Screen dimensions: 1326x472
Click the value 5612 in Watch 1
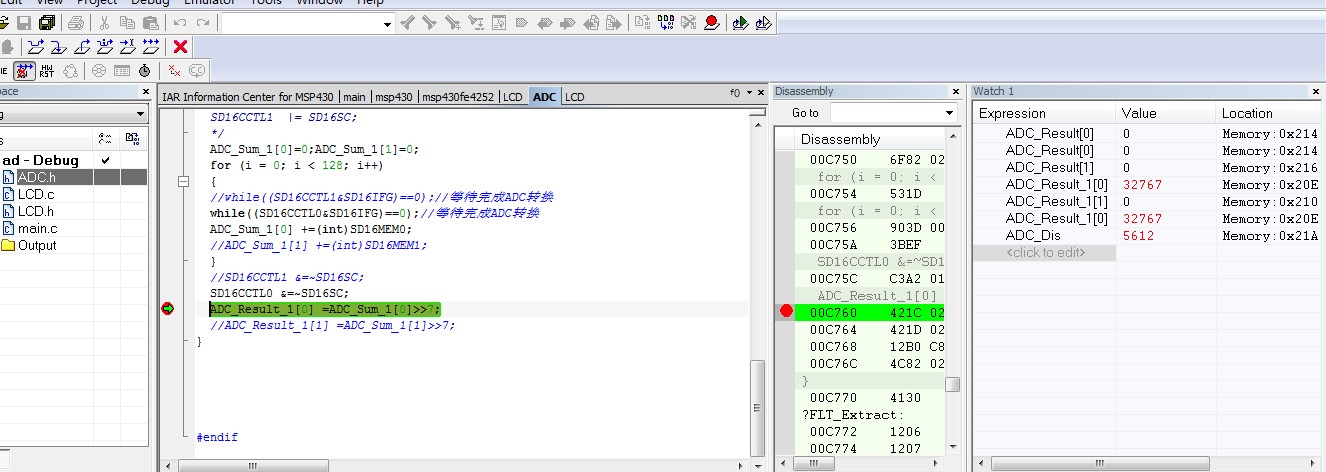[1139, 235]
